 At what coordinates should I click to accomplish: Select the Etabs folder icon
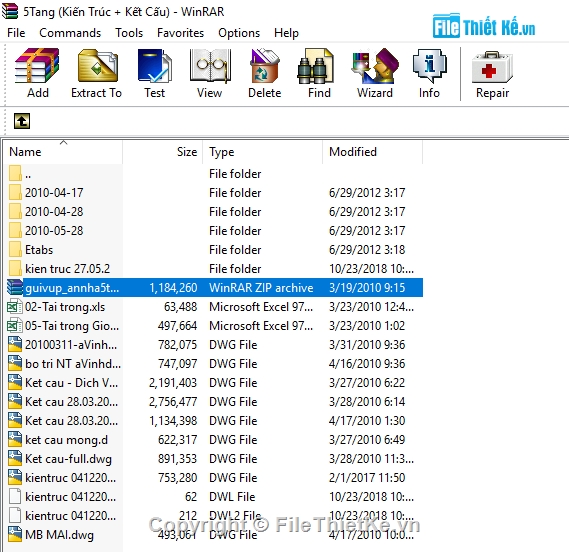pyautogui.click(x=15, y=250)
